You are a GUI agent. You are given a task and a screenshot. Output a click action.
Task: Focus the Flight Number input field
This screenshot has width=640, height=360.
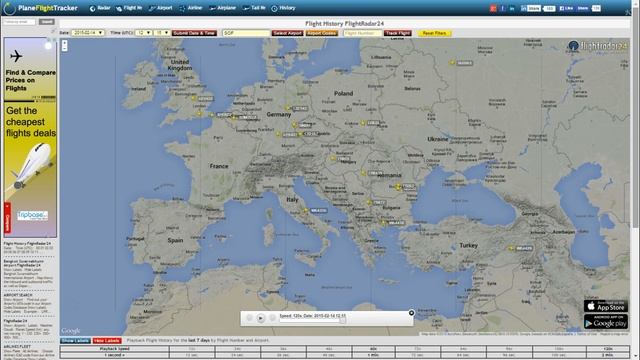click(x=362, y=33)
